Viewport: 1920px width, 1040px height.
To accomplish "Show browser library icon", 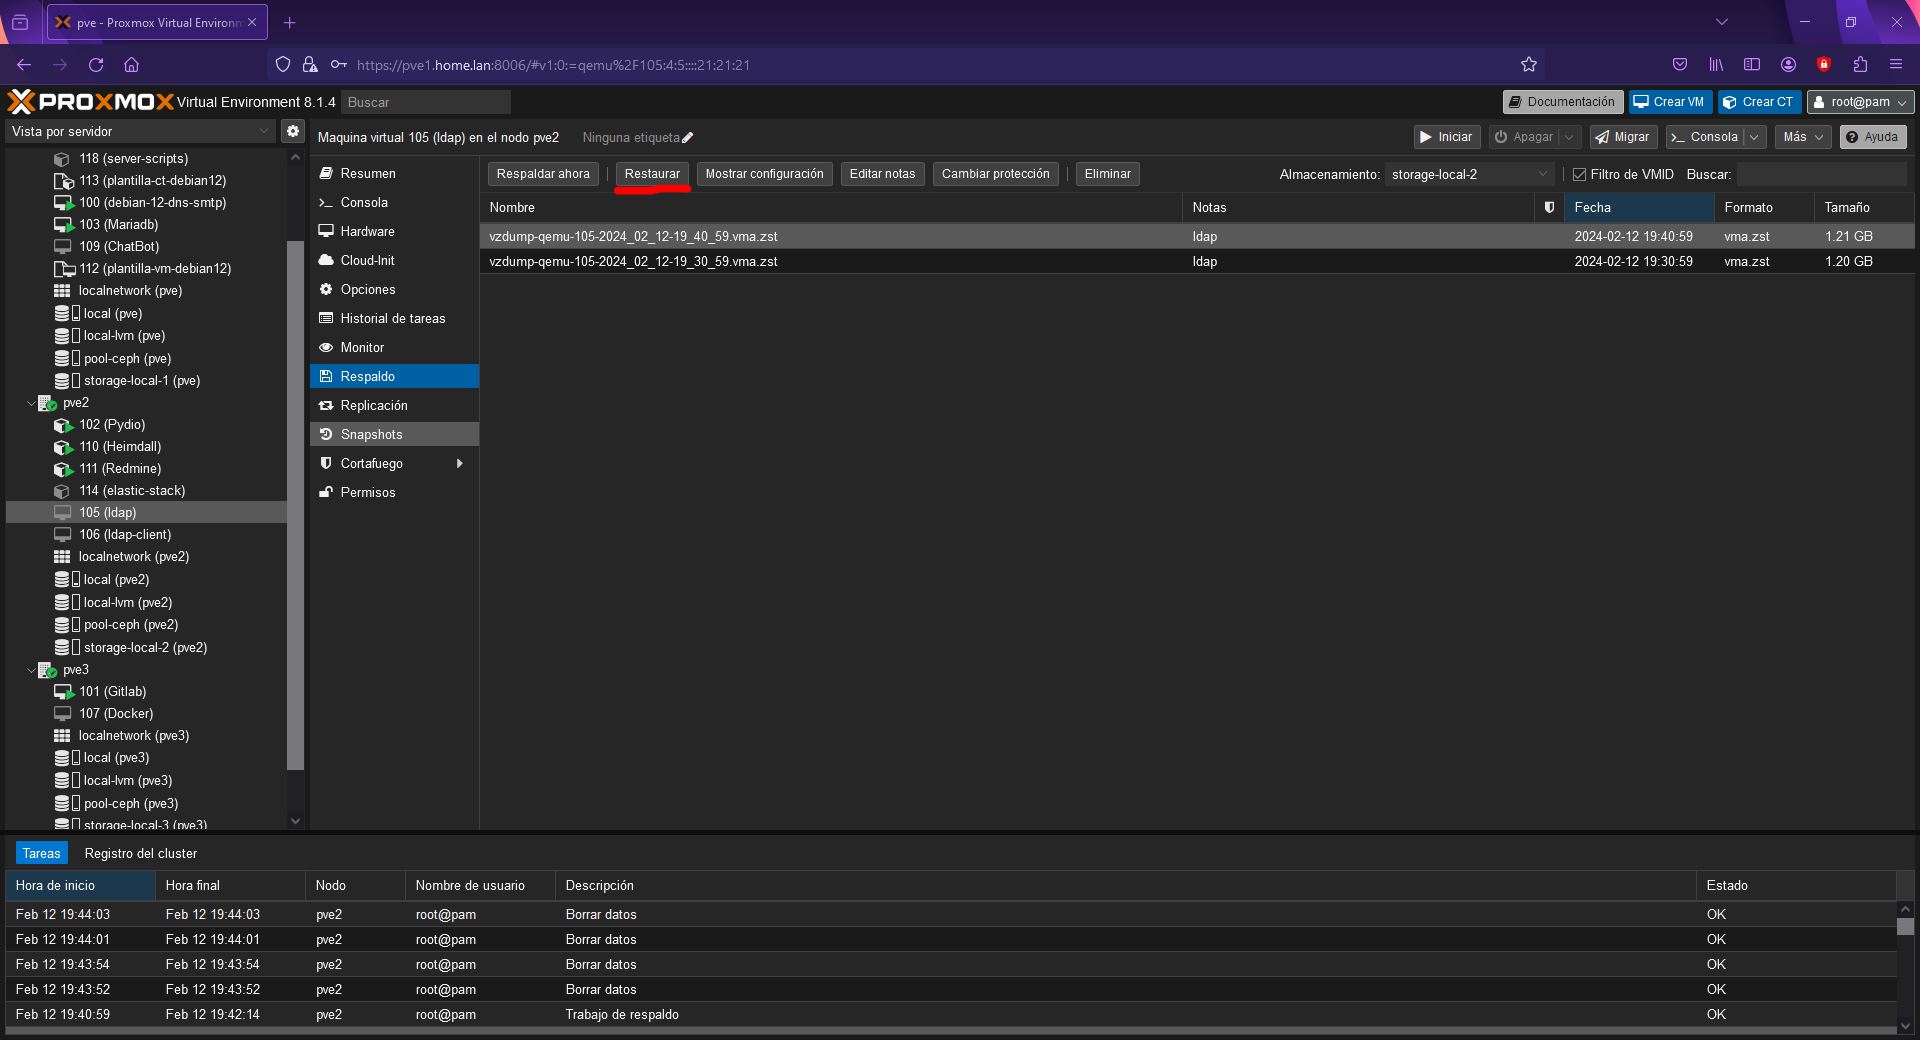I will pyautogui.click(x=1716, y=65).
